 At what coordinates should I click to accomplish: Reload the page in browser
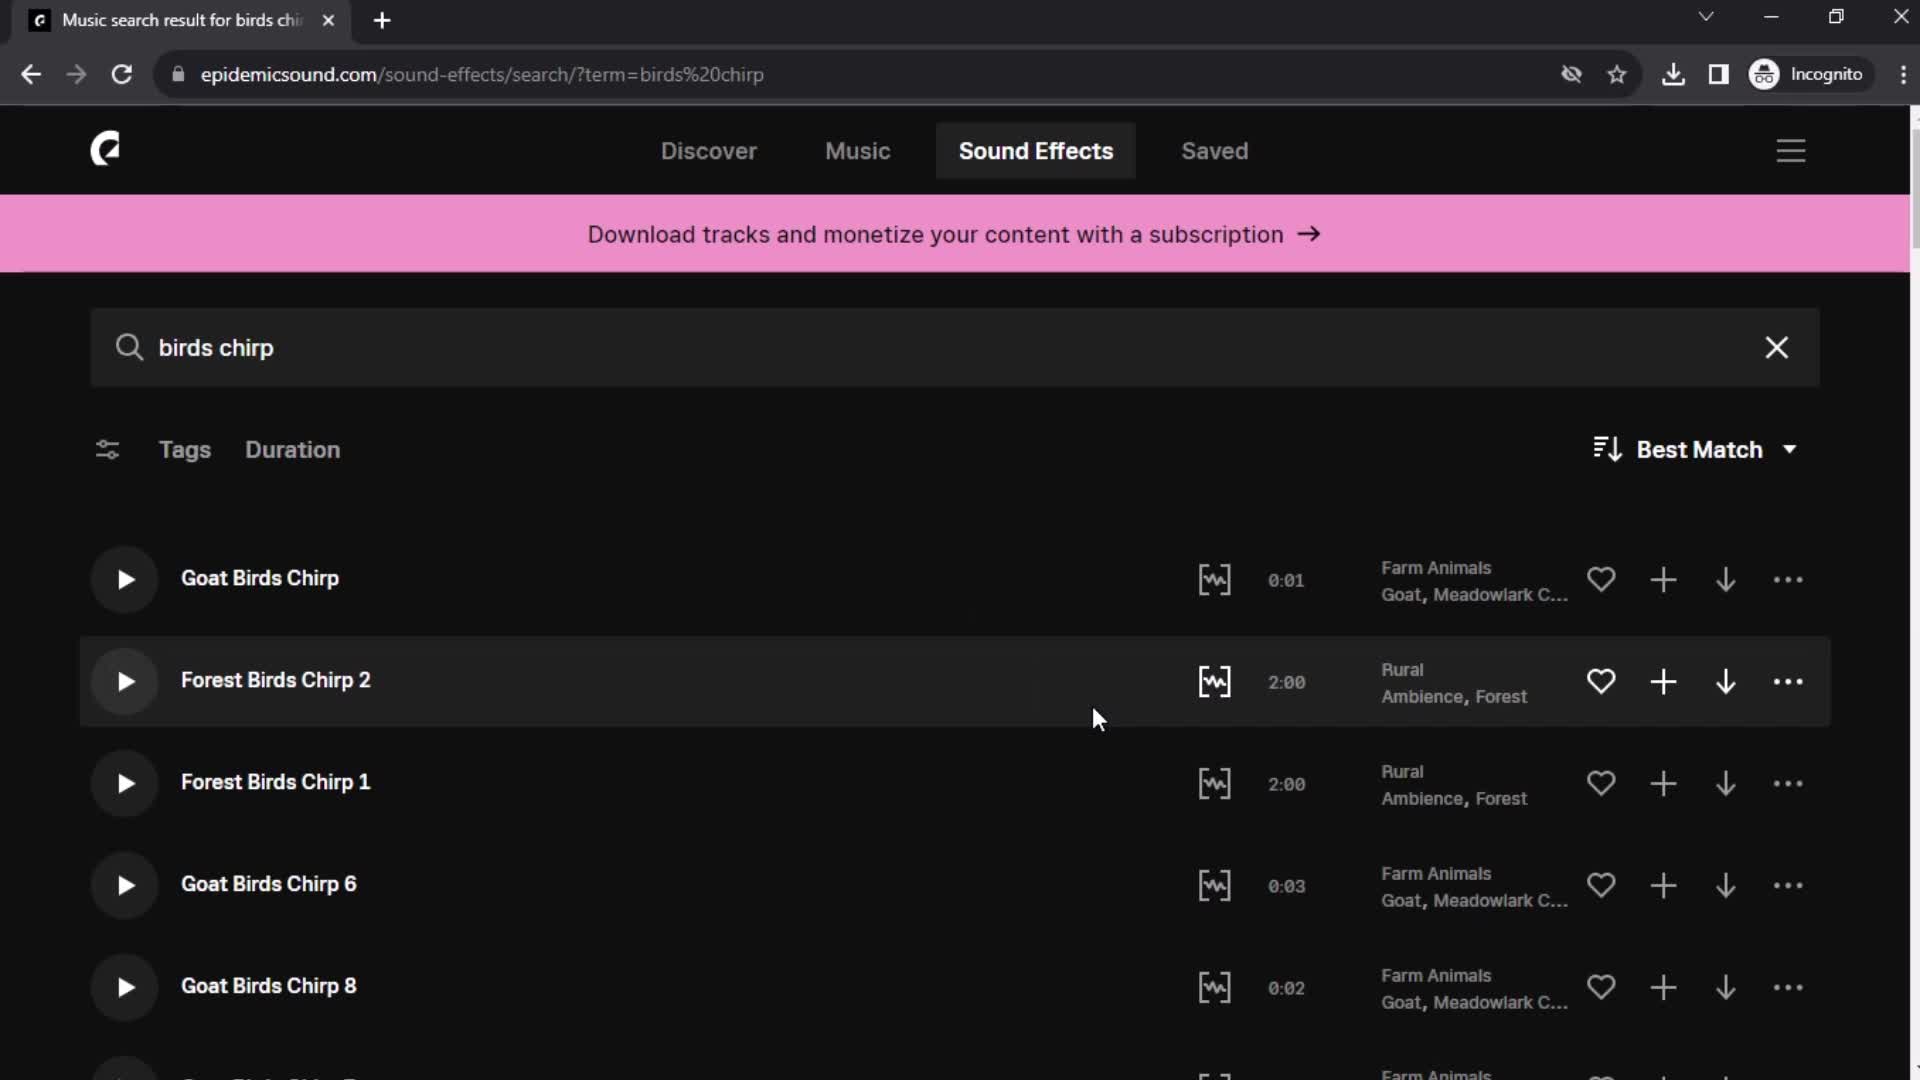(x=122, y=74)
